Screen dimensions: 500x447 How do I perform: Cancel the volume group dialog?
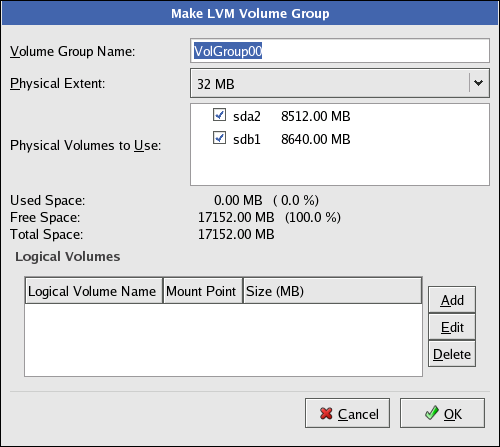click(347, 413)
